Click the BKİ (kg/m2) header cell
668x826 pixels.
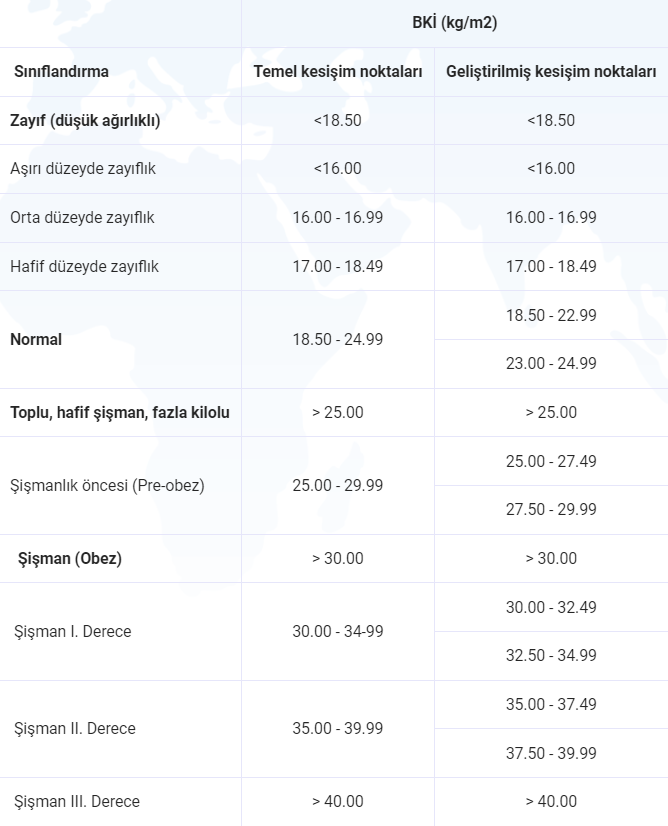pos(454,23)
